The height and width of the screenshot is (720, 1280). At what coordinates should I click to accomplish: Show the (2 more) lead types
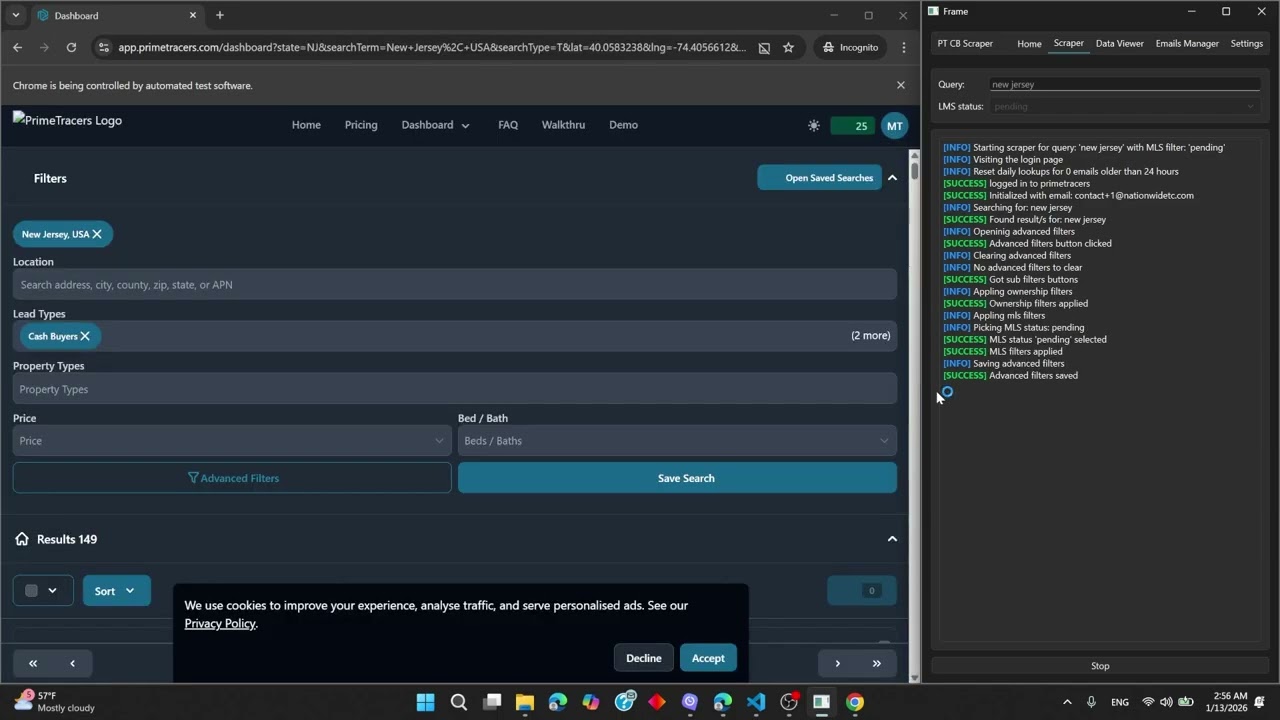(x=870, y=335)
